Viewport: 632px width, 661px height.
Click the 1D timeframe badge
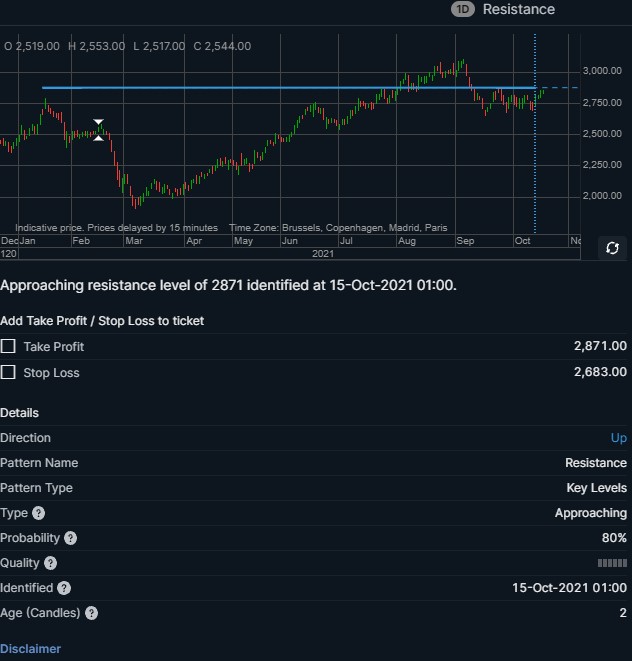[463, 9]
